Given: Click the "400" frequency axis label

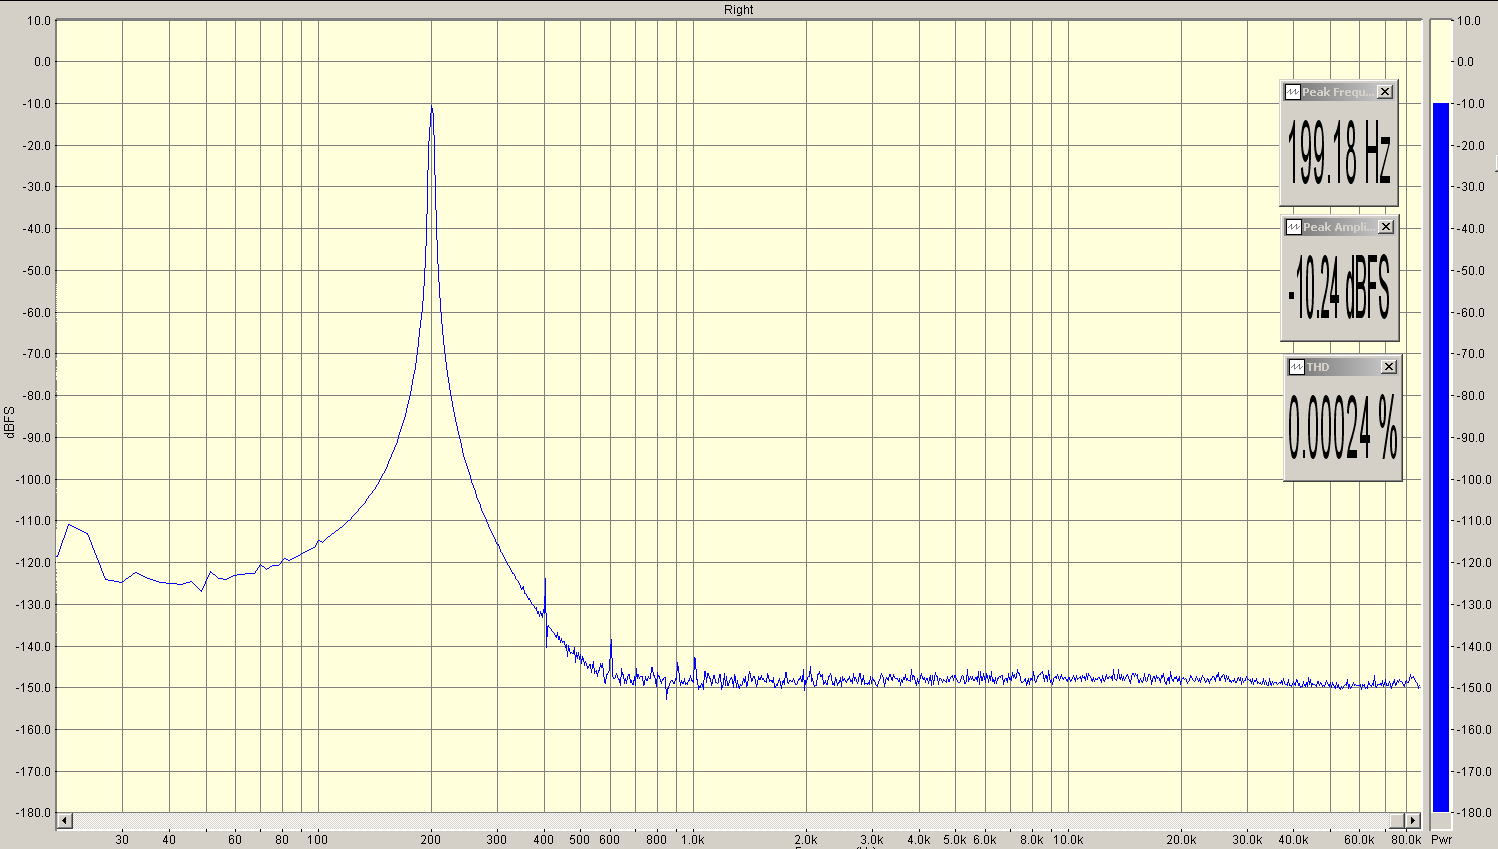Looking at the screenshot, I should 544,839.
